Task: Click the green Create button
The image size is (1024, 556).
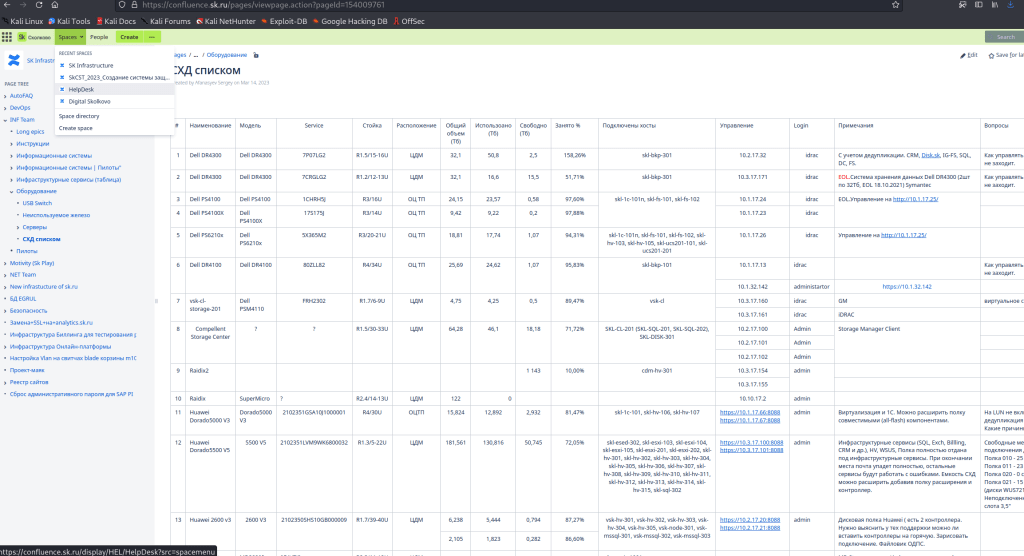Action: [x=129, y=37]
